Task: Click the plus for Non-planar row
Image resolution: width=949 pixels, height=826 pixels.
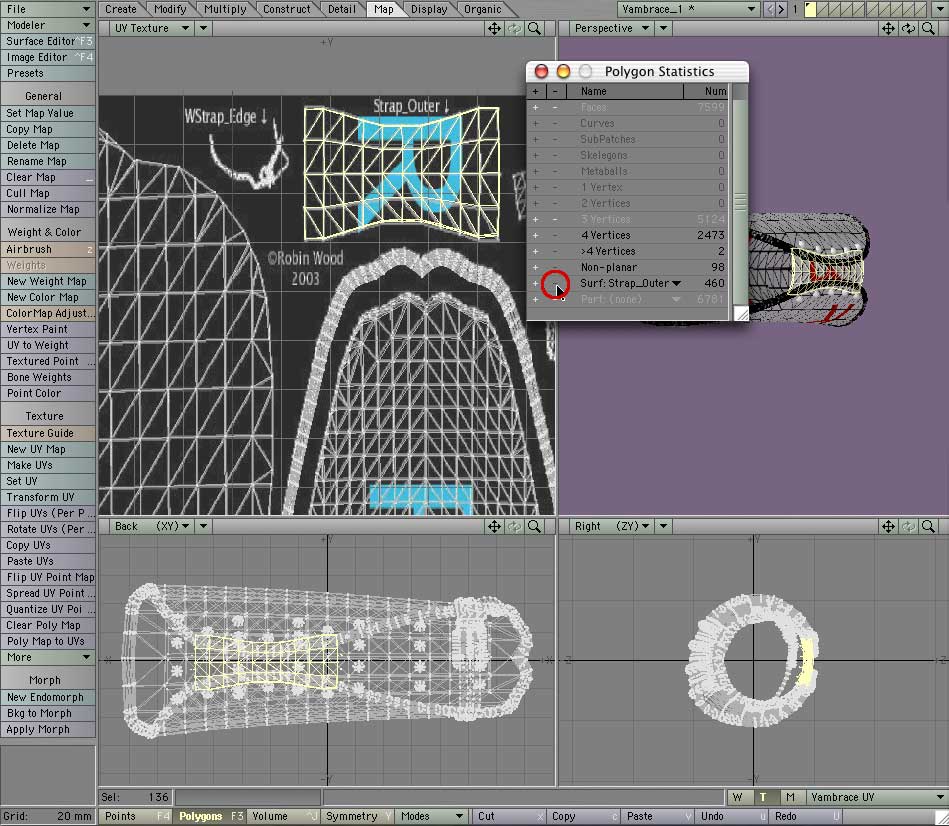Action: (x=535, y=267)
